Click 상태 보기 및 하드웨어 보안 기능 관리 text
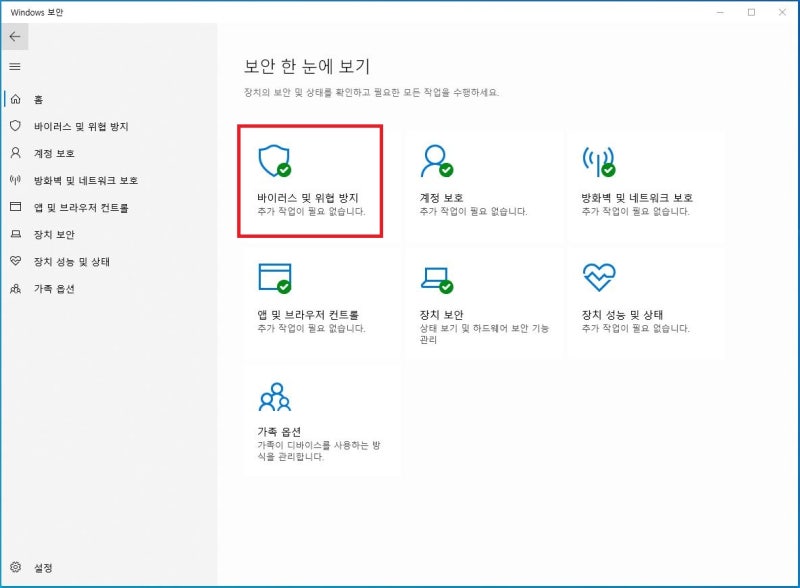Viewport: 800px width, 588px height. [x=484, y=334]
